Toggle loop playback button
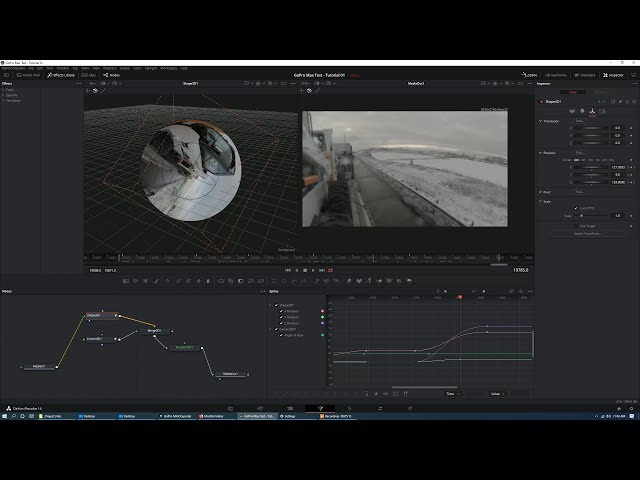This screenshot has width=640, height=480. click(331, 270)
